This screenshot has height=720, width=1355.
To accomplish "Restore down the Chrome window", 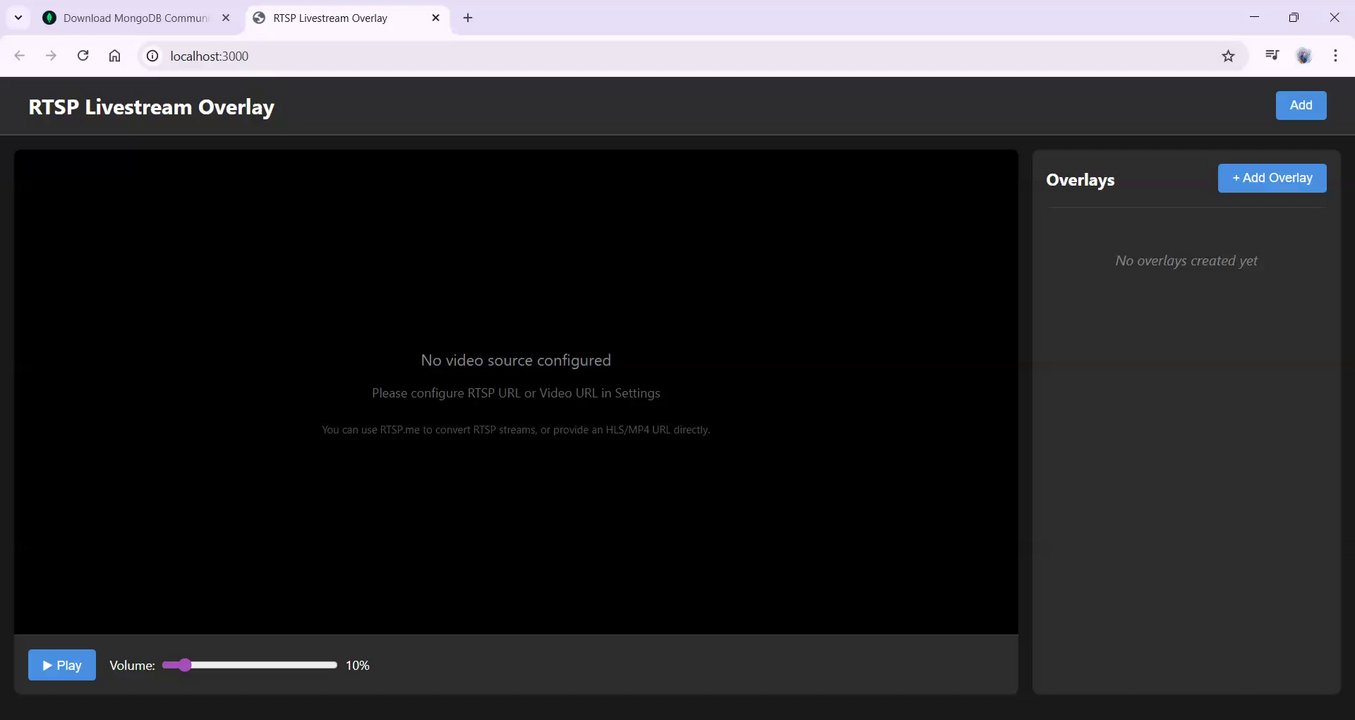I will 1294,17.
